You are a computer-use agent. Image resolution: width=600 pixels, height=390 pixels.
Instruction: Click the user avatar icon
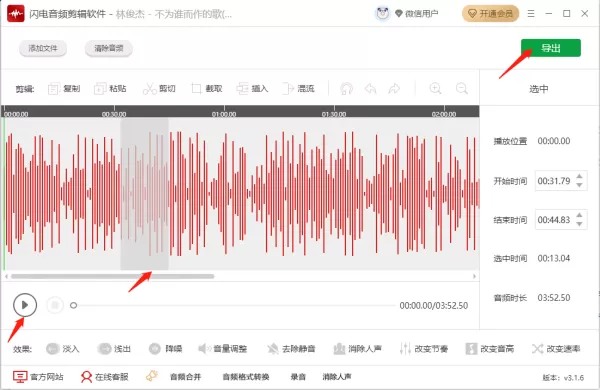382,13
